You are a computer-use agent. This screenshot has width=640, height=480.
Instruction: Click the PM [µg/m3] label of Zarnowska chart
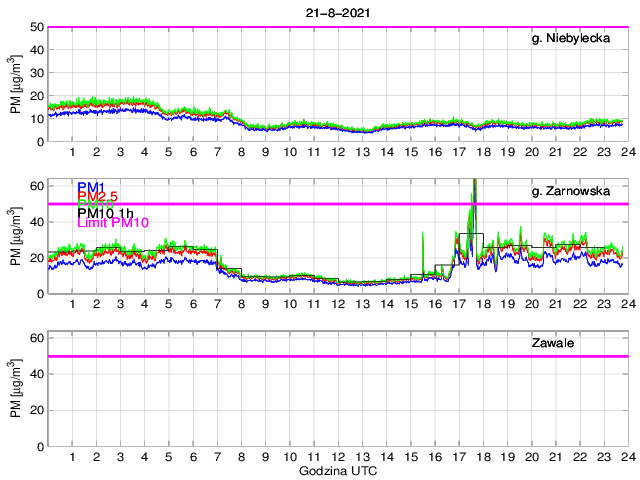point(15,236)
